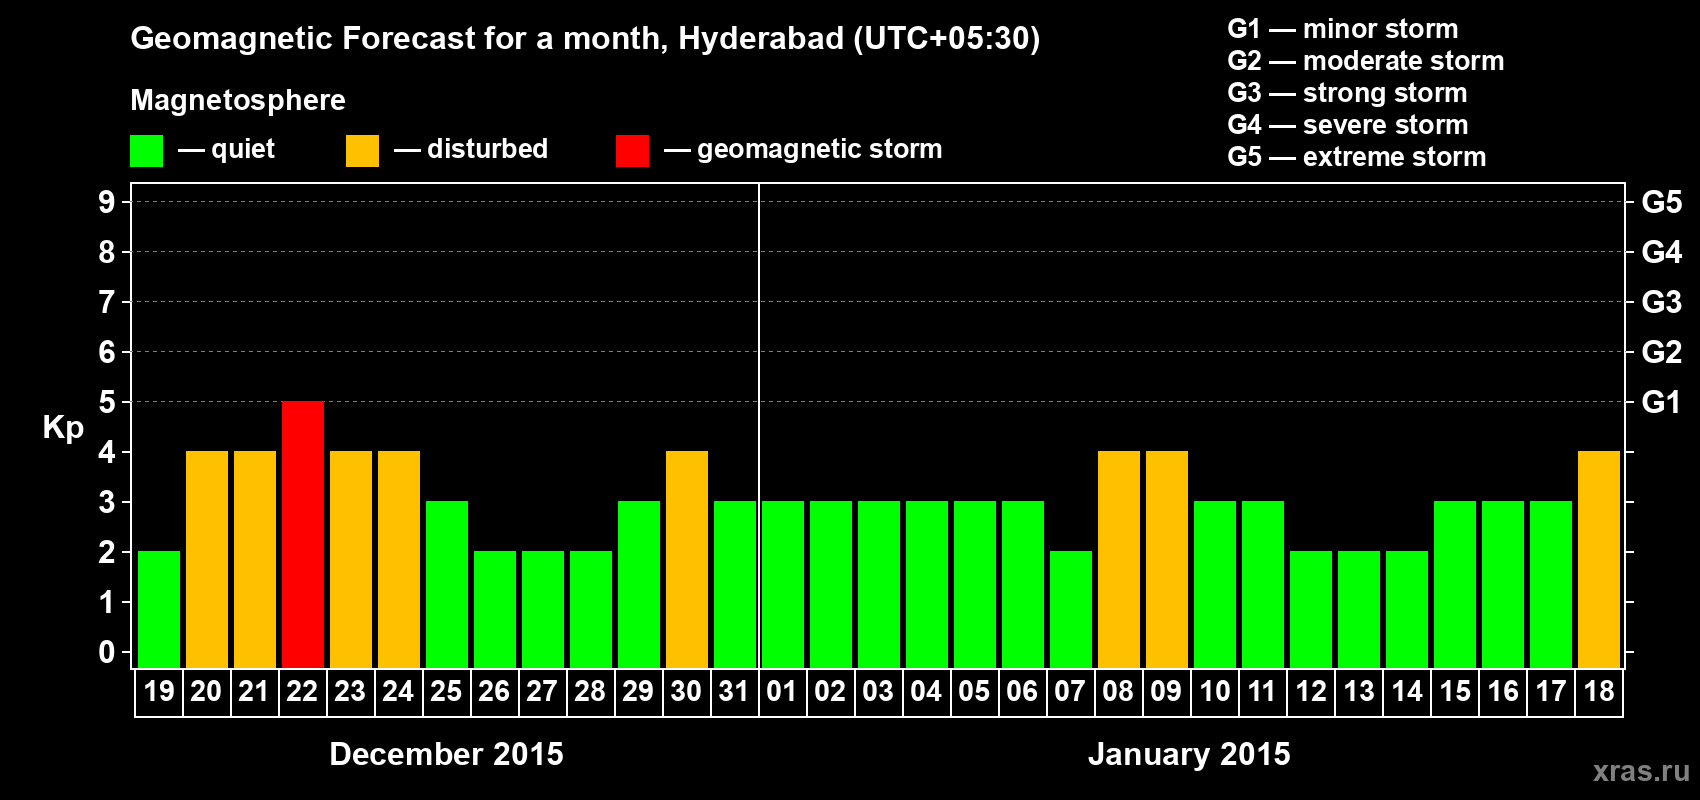Click the green bar for January 07

click(x=1071, y=609)
